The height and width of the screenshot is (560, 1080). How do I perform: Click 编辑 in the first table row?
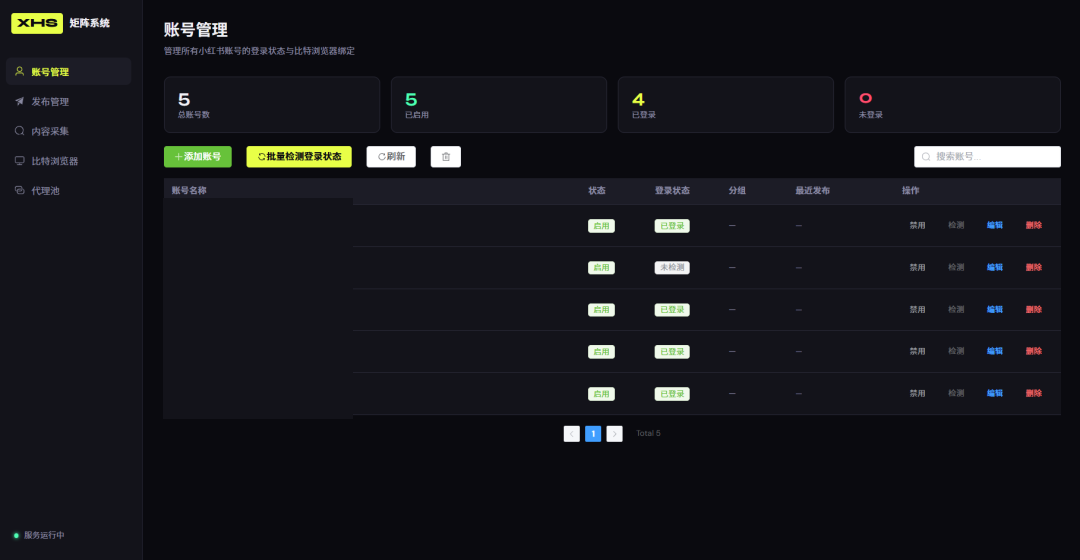pos(995,225)
